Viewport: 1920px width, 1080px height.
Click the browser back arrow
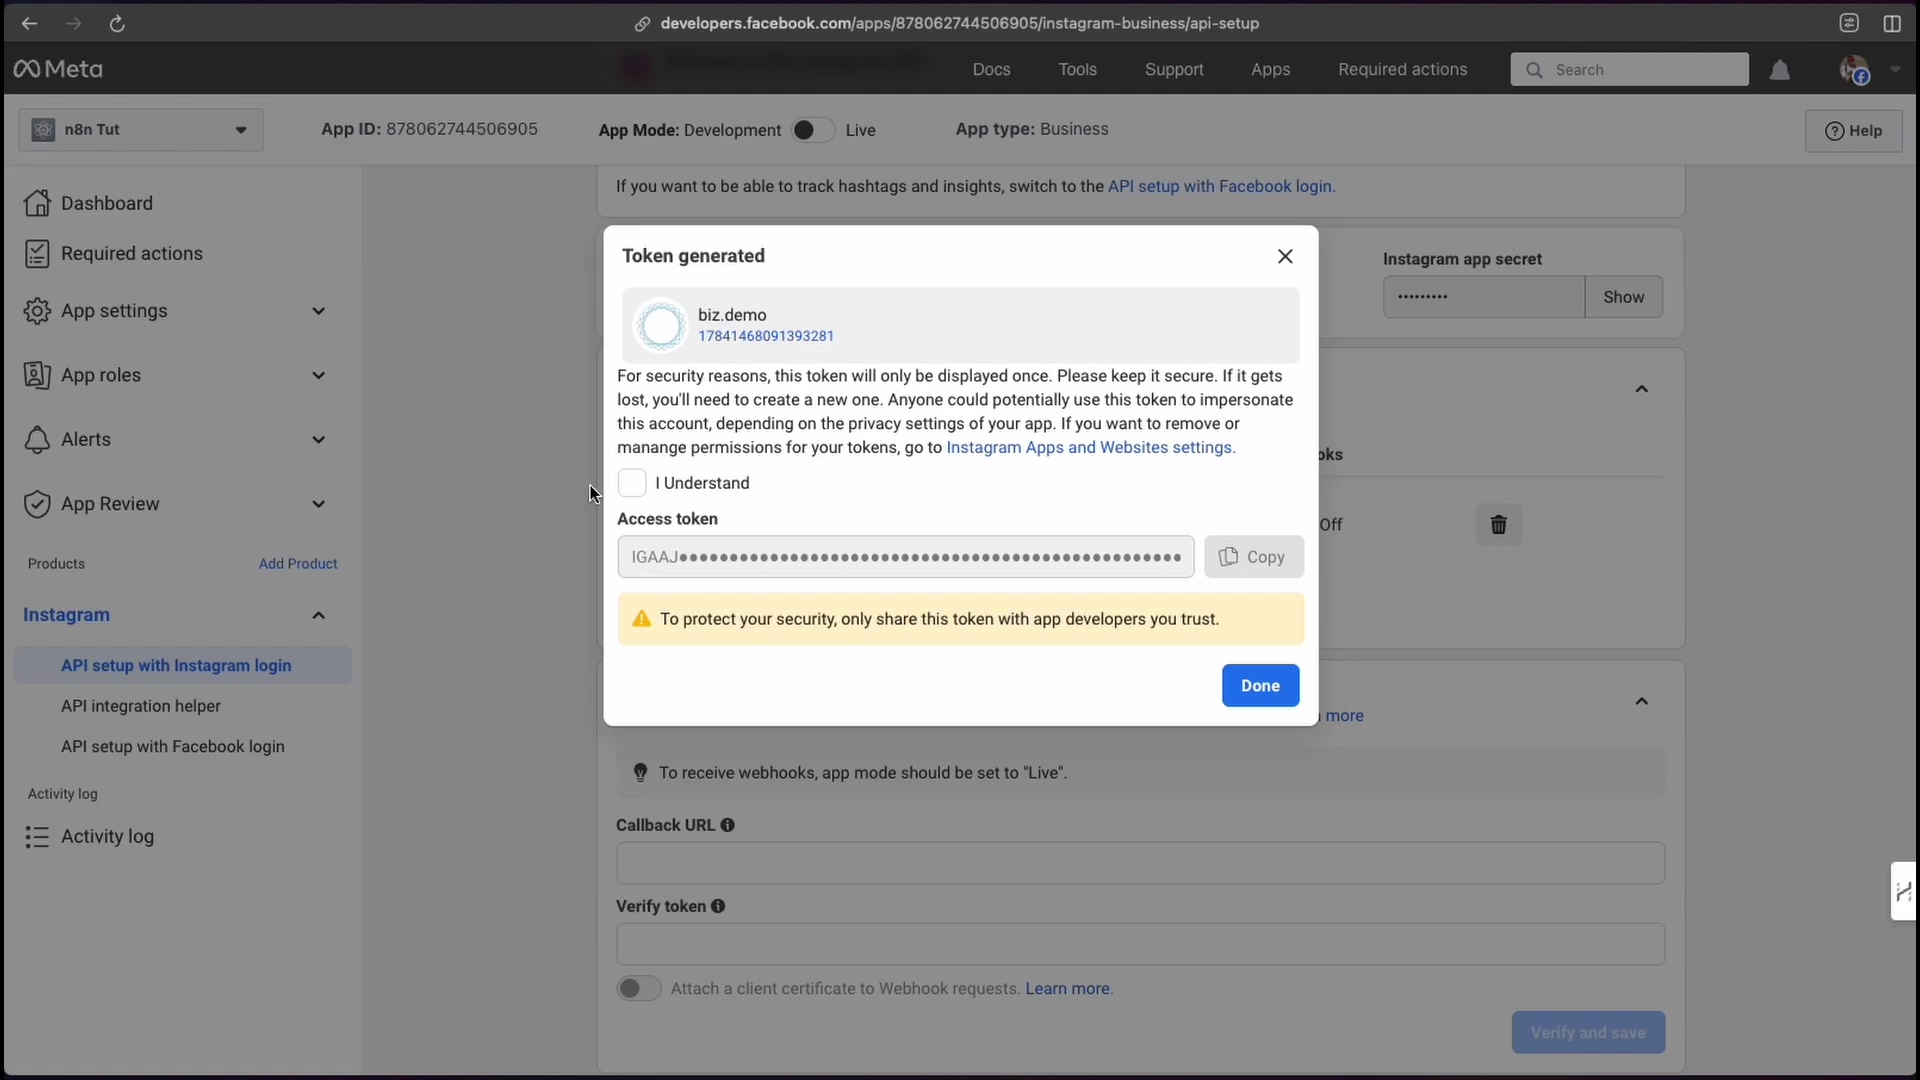29,23
